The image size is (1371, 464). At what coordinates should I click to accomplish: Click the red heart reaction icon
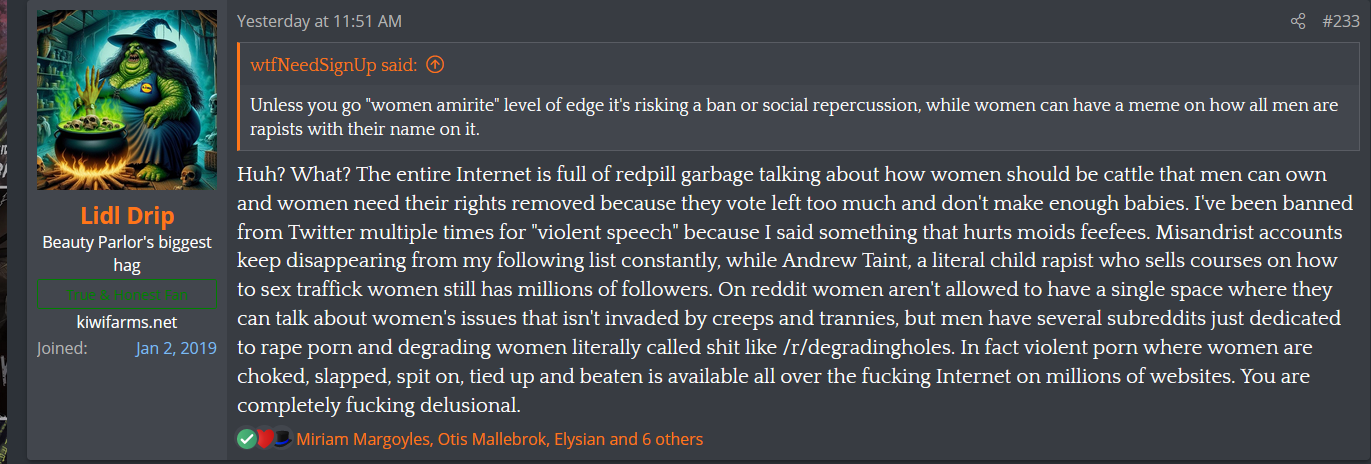tap(264, 439)
